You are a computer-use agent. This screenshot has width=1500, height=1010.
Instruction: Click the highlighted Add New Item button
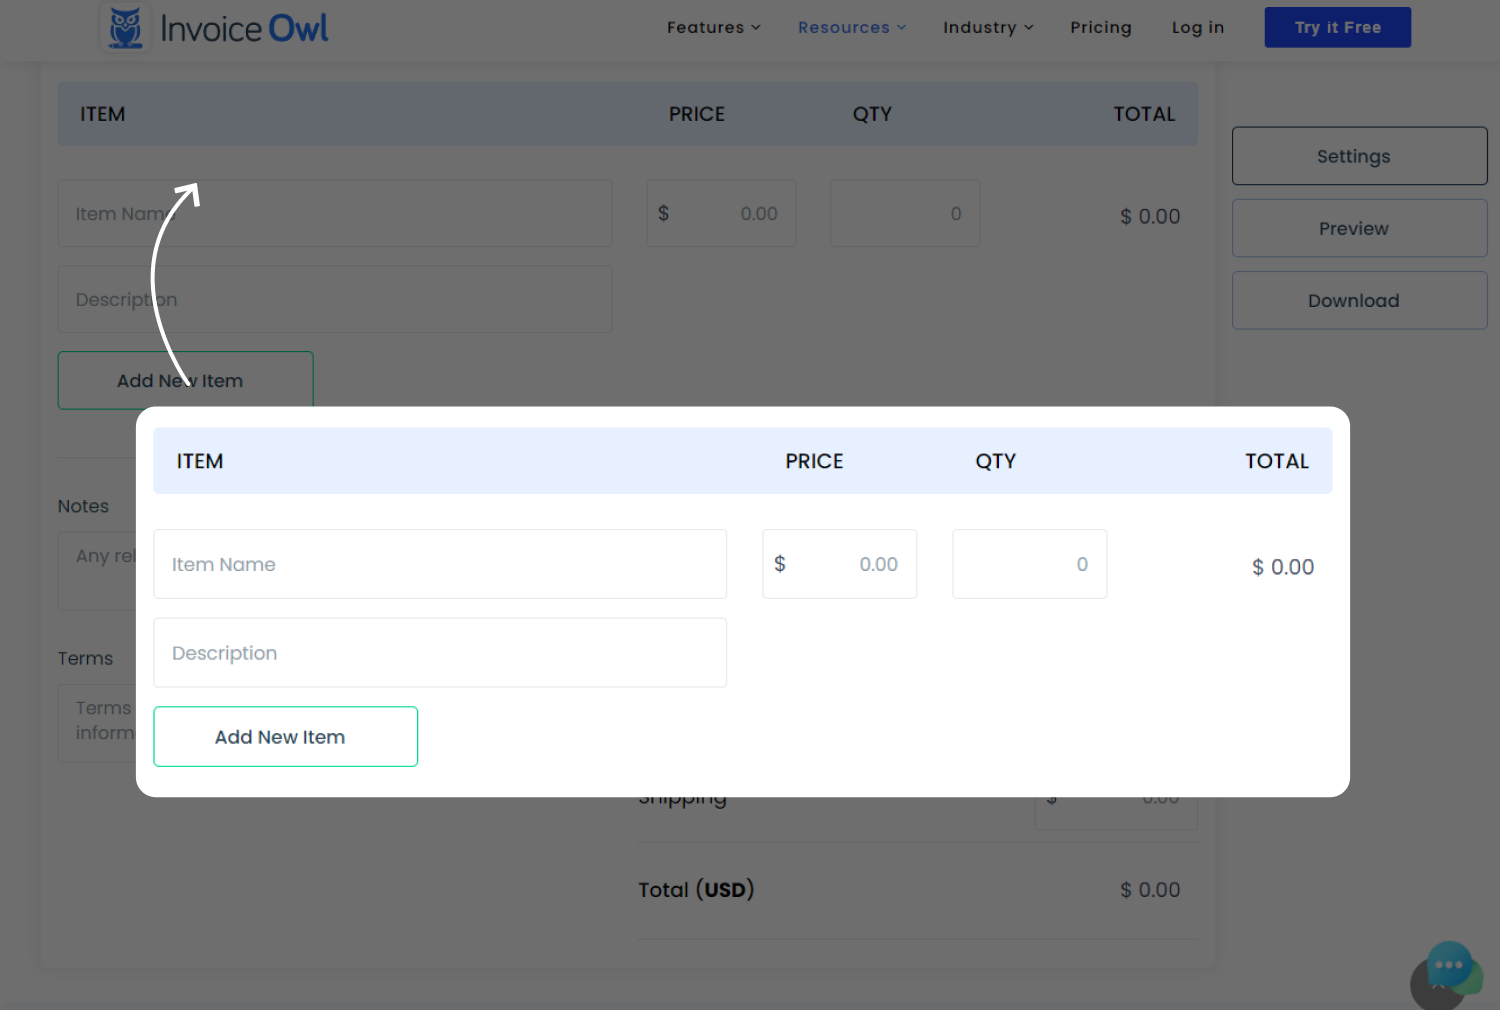pyautogui.click(x=285, y=736)
